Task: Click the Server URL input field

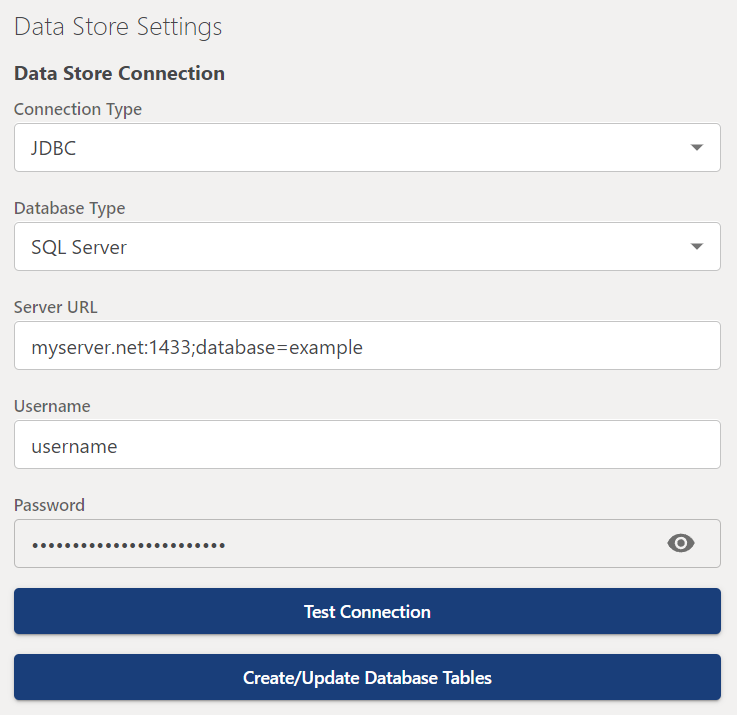Action: (367, 346)
